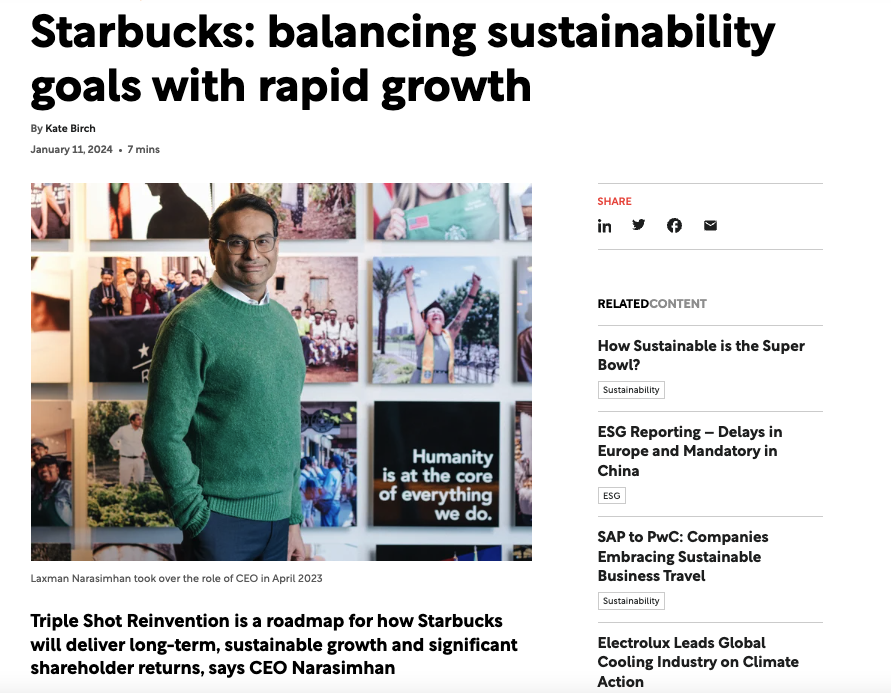Open author Kate Birch's profile
891x693 pixels.
[x=70, y=128]
